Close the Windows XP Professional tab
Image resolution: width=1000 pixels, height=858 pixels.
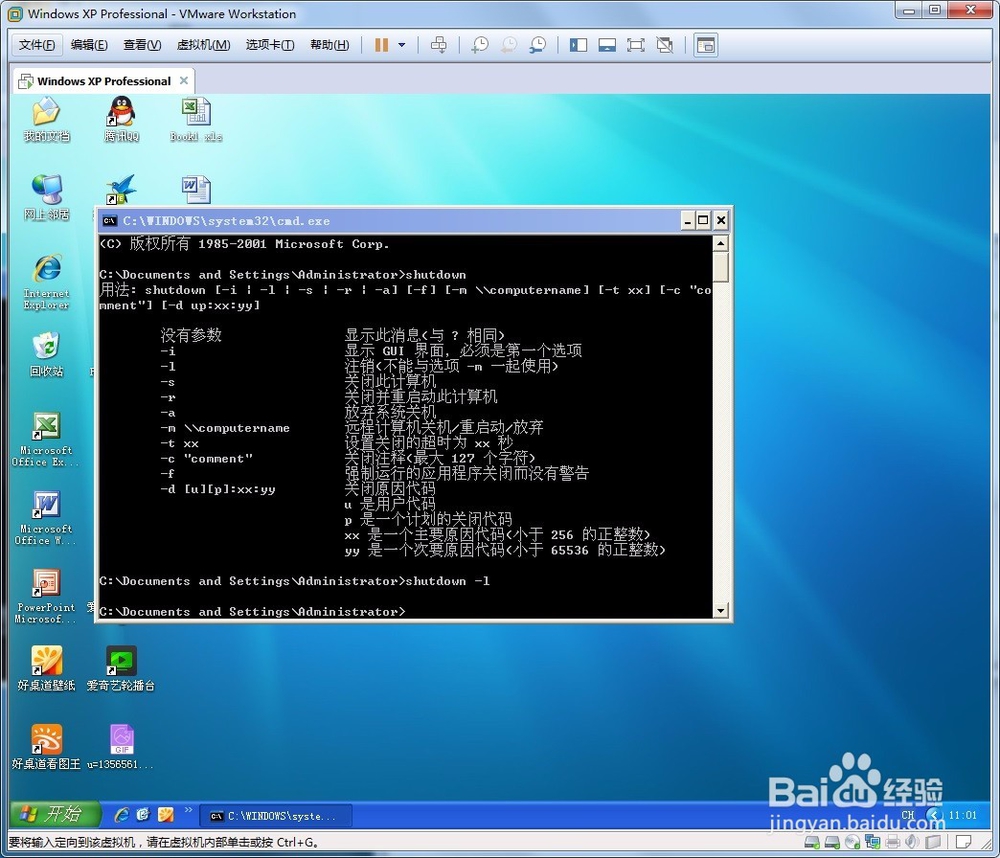point(184,80)
